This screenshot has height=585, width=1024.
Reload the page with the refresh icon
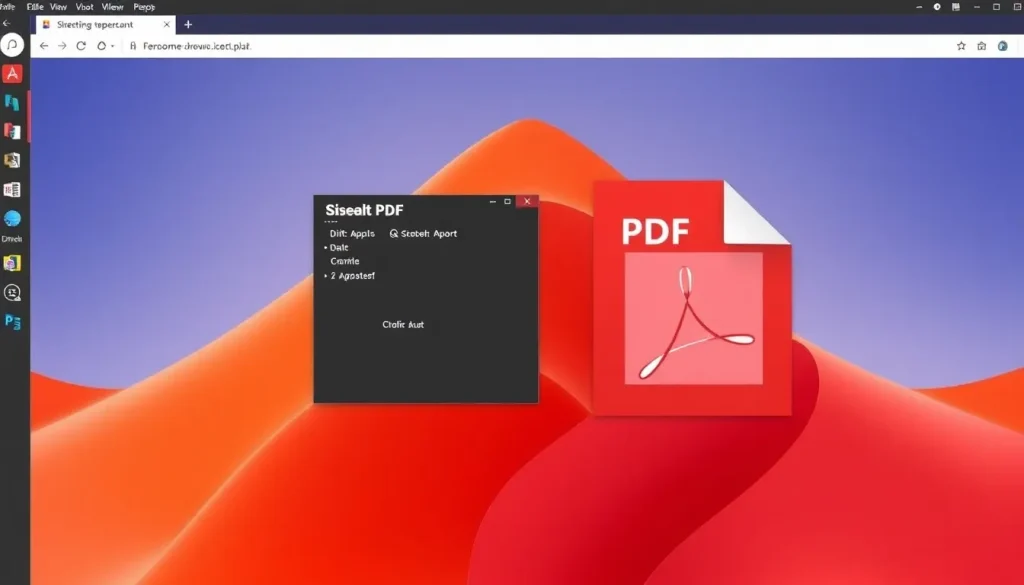tap(81, 46)
